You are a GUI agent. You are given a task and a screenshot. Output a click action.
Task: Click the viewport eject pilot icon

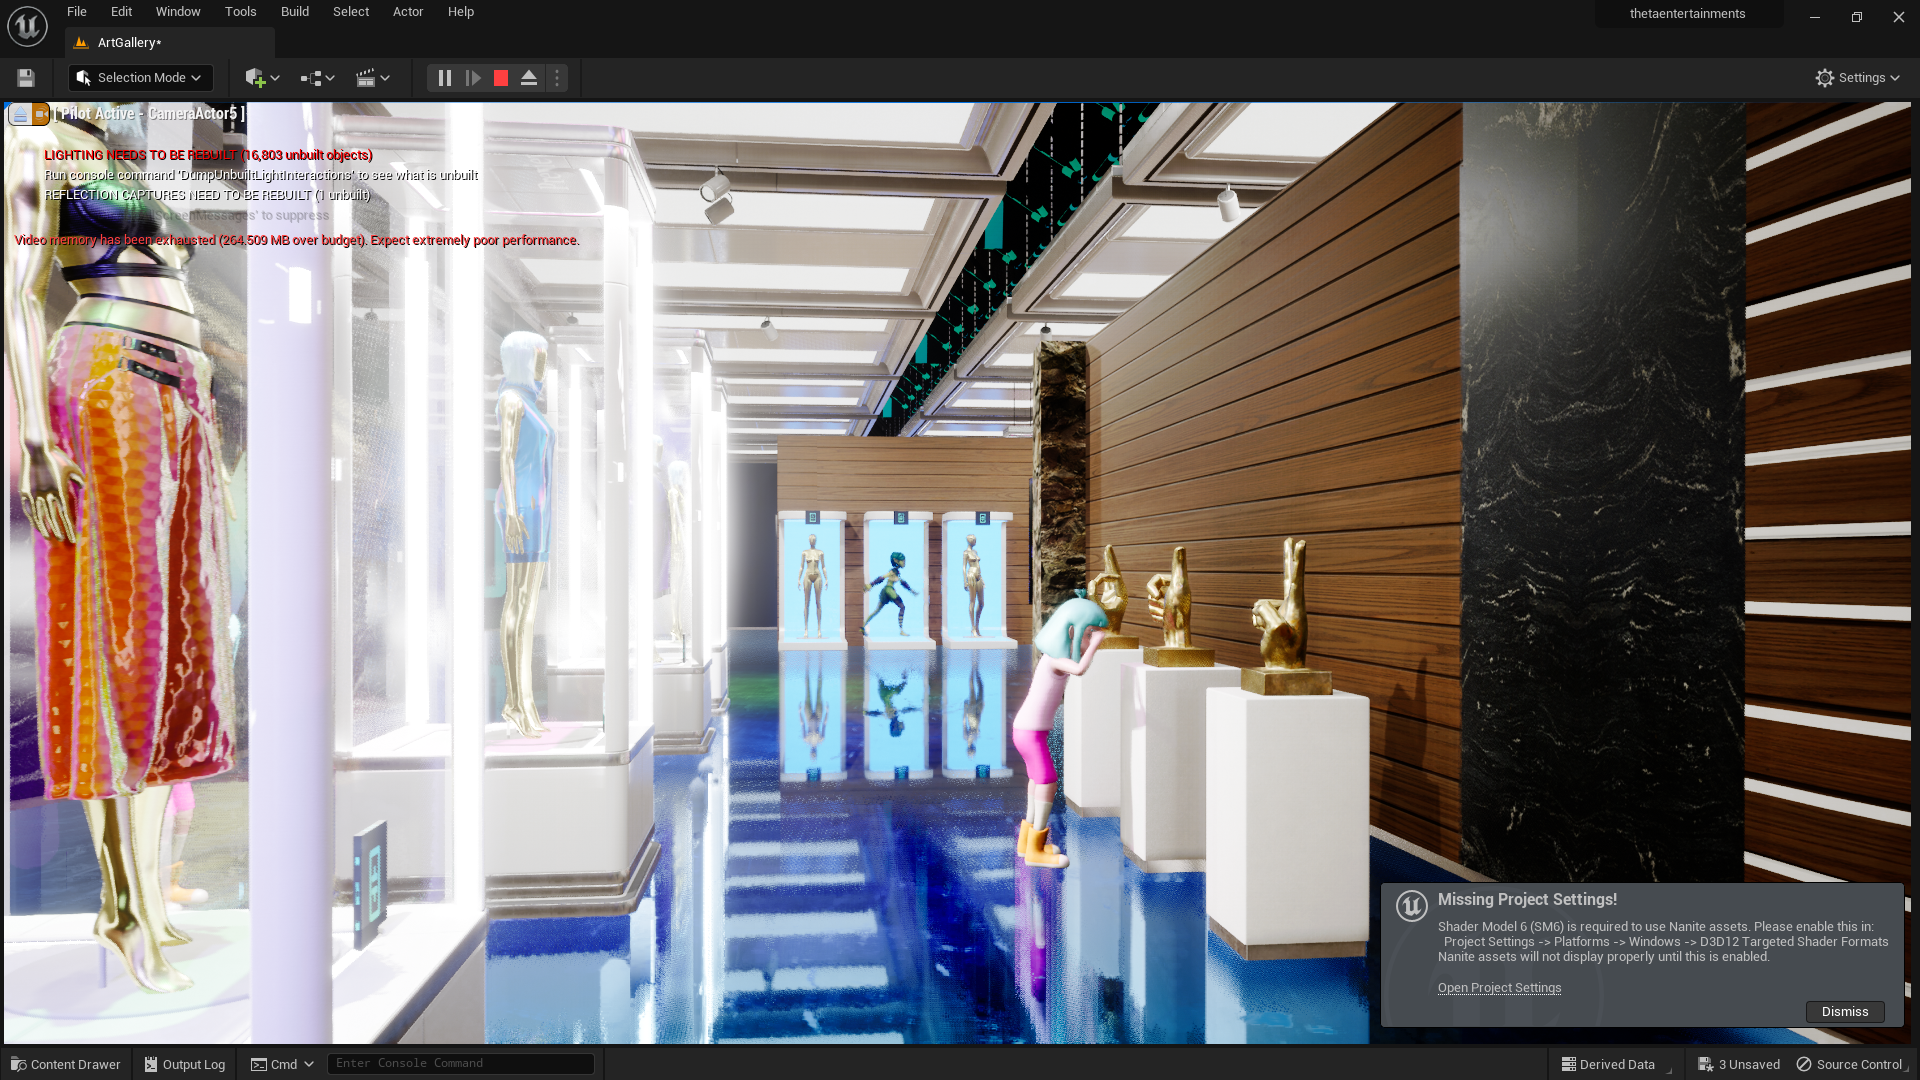click(x=20, y=115)
